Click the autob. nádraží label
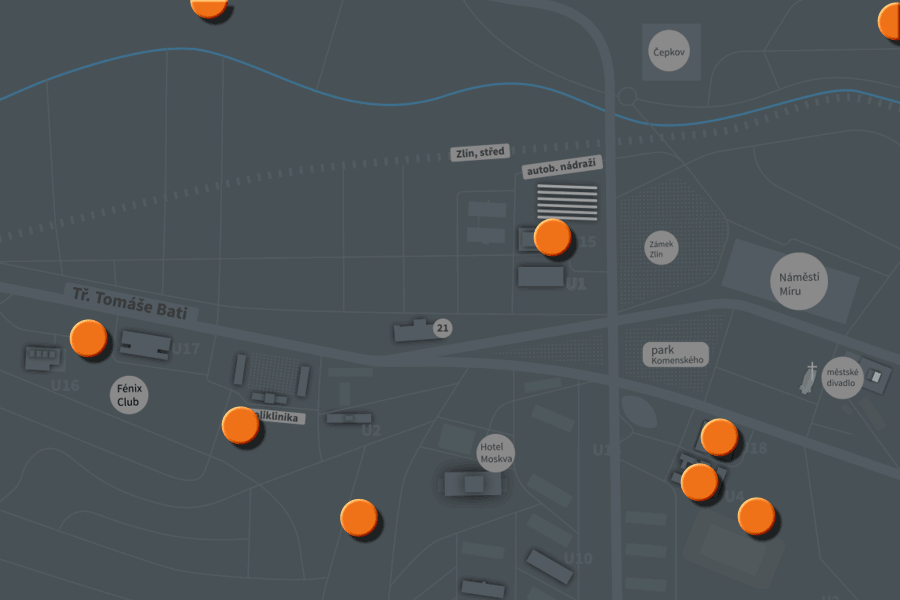 point(563,166)
